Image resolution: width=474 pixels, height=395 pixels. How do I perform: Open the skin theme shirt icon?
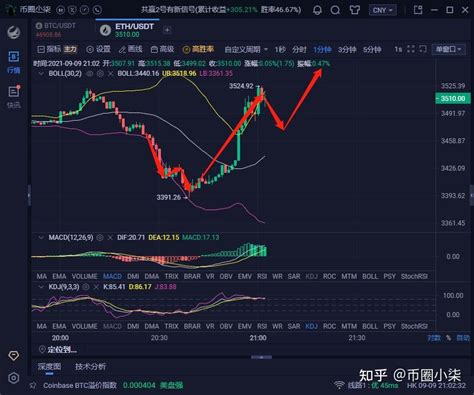click(x=354, y=10)
